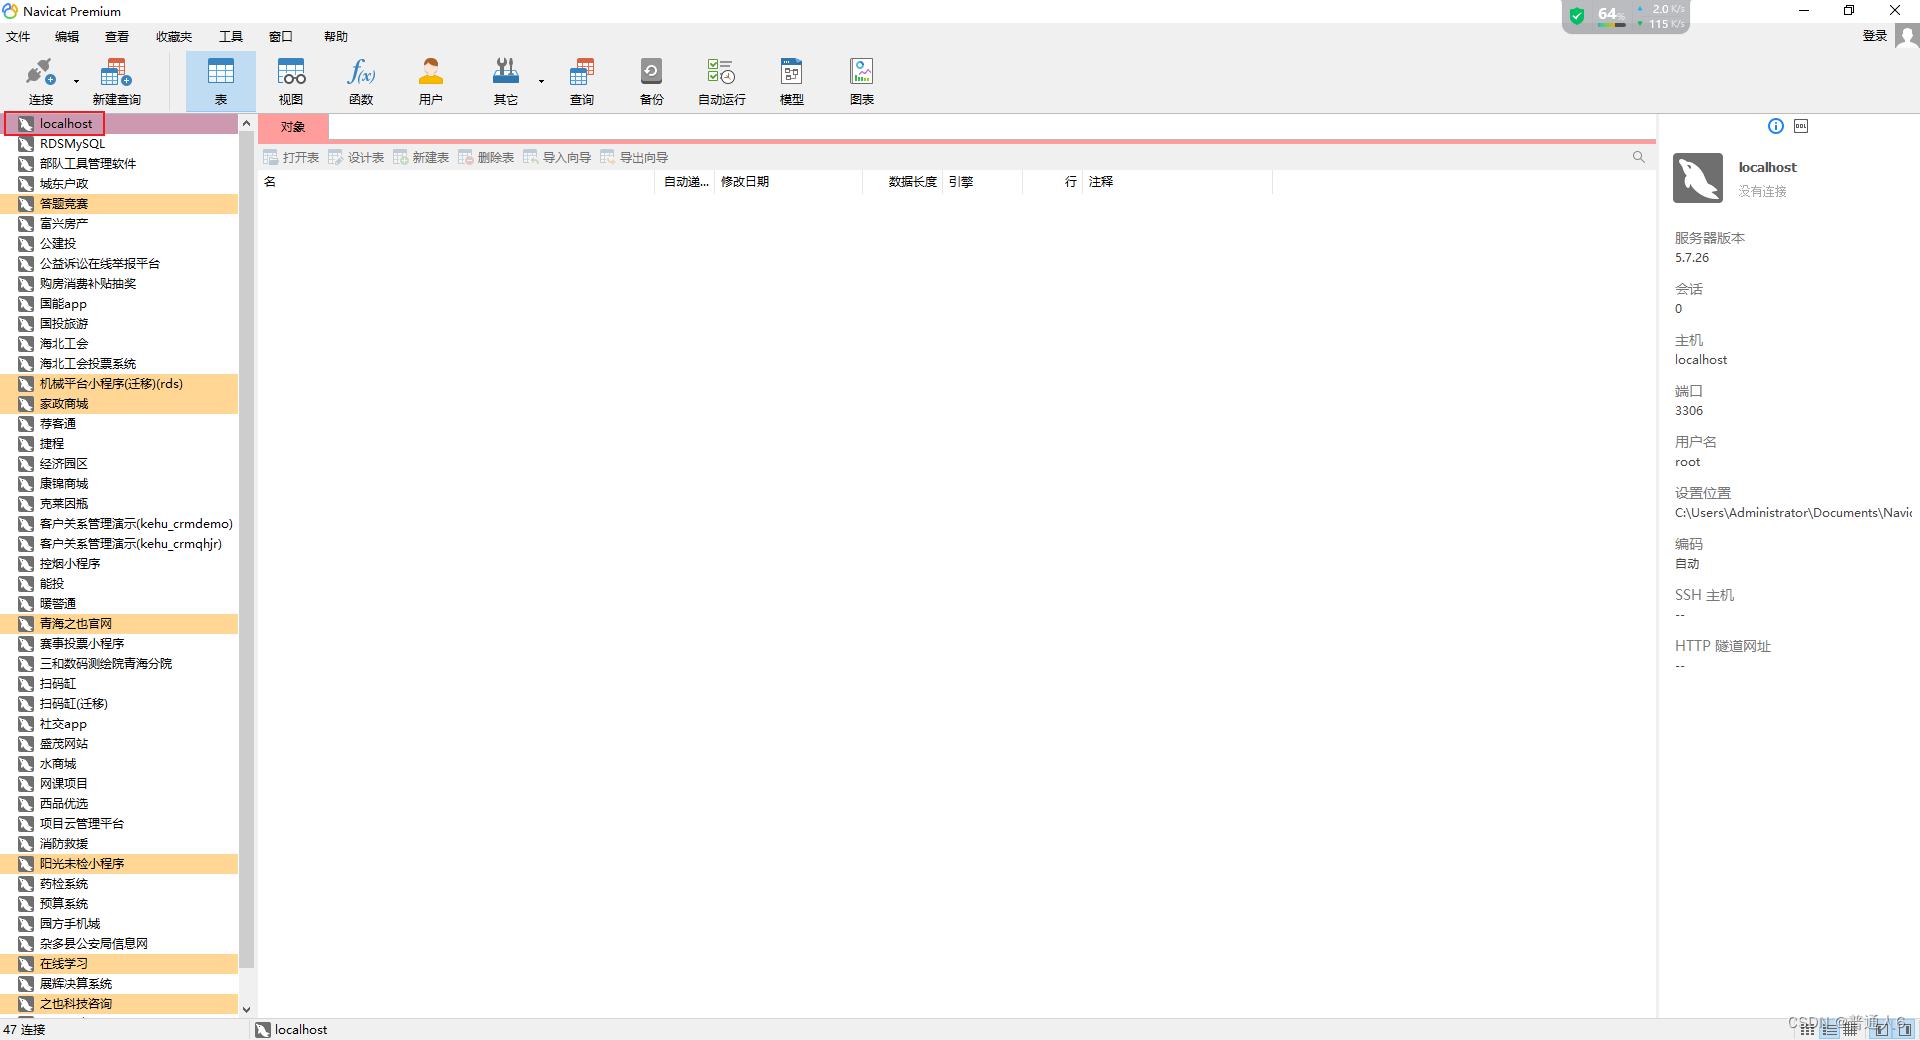Open the 文件 menu
Image resolution: width=1920 pixels, height=1040 pixels.
[x=18, y=37]
